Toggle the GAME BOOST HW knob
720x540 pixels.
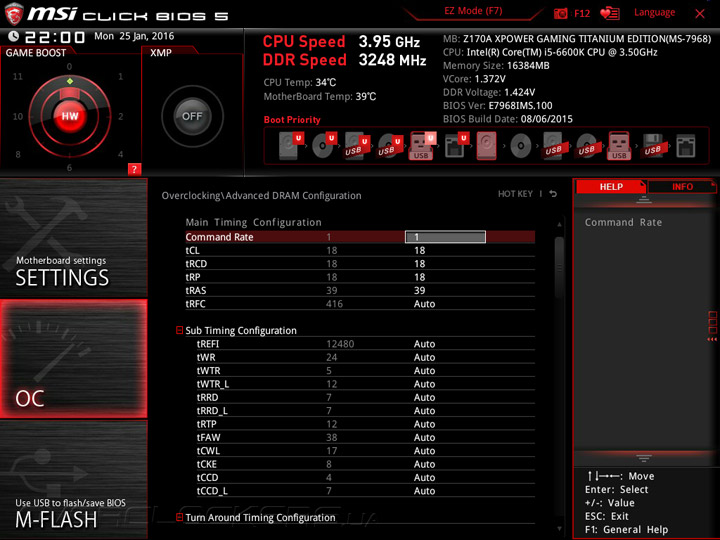tap(70, 116)
